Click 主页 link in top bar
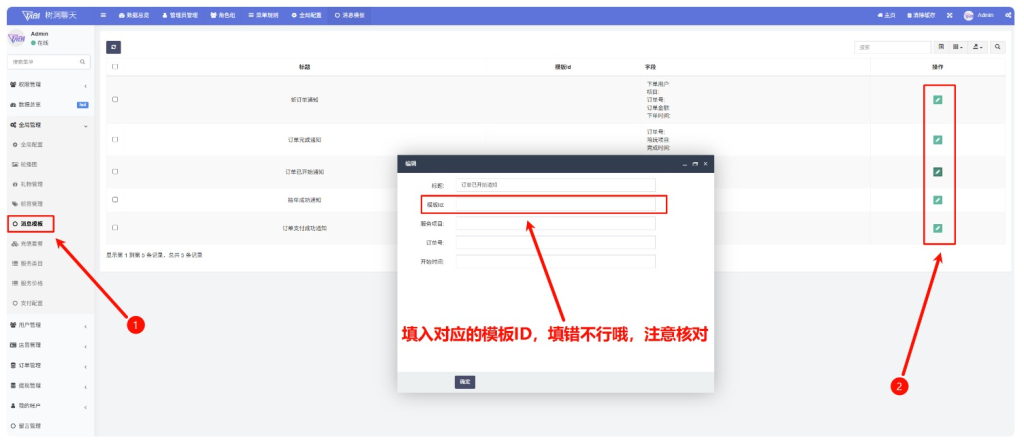Image resolution: width=1024 pixels, height=444 pixels. pos(886,15)
